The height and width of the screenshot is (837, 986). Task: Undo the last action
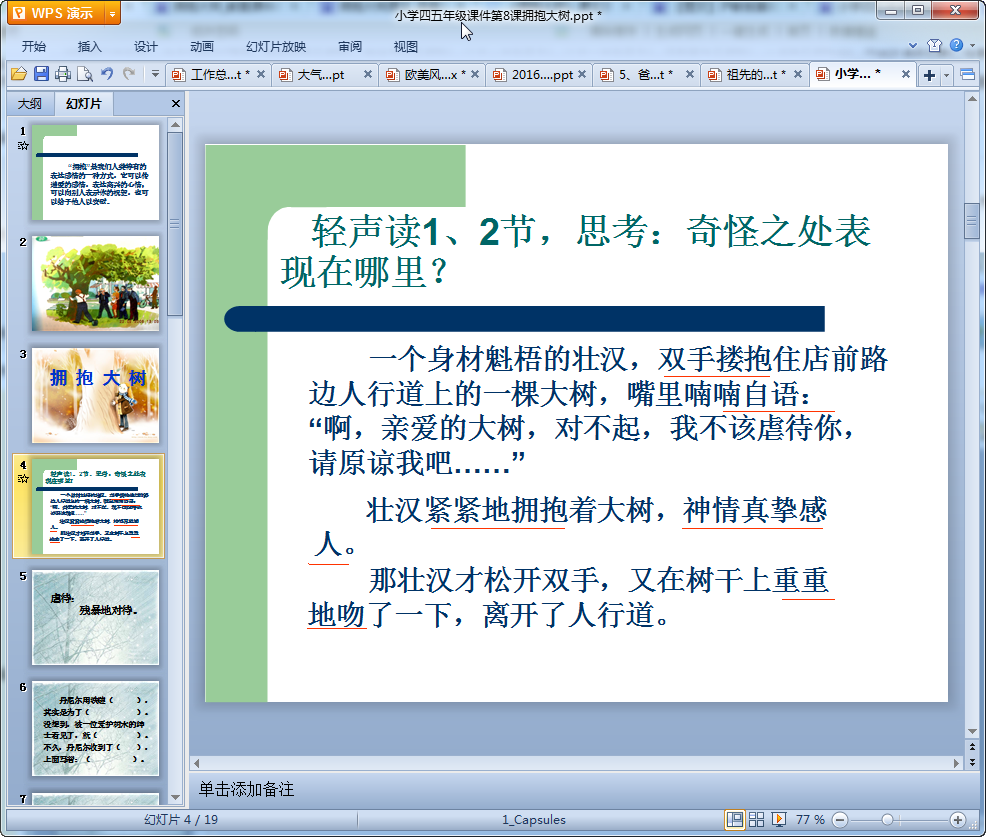pos(107,74)
